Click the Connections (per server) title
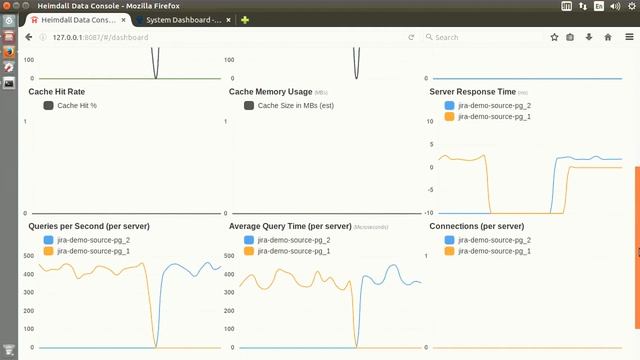Image resolution: width=640 pixels, height=360 pixels. 477,226
